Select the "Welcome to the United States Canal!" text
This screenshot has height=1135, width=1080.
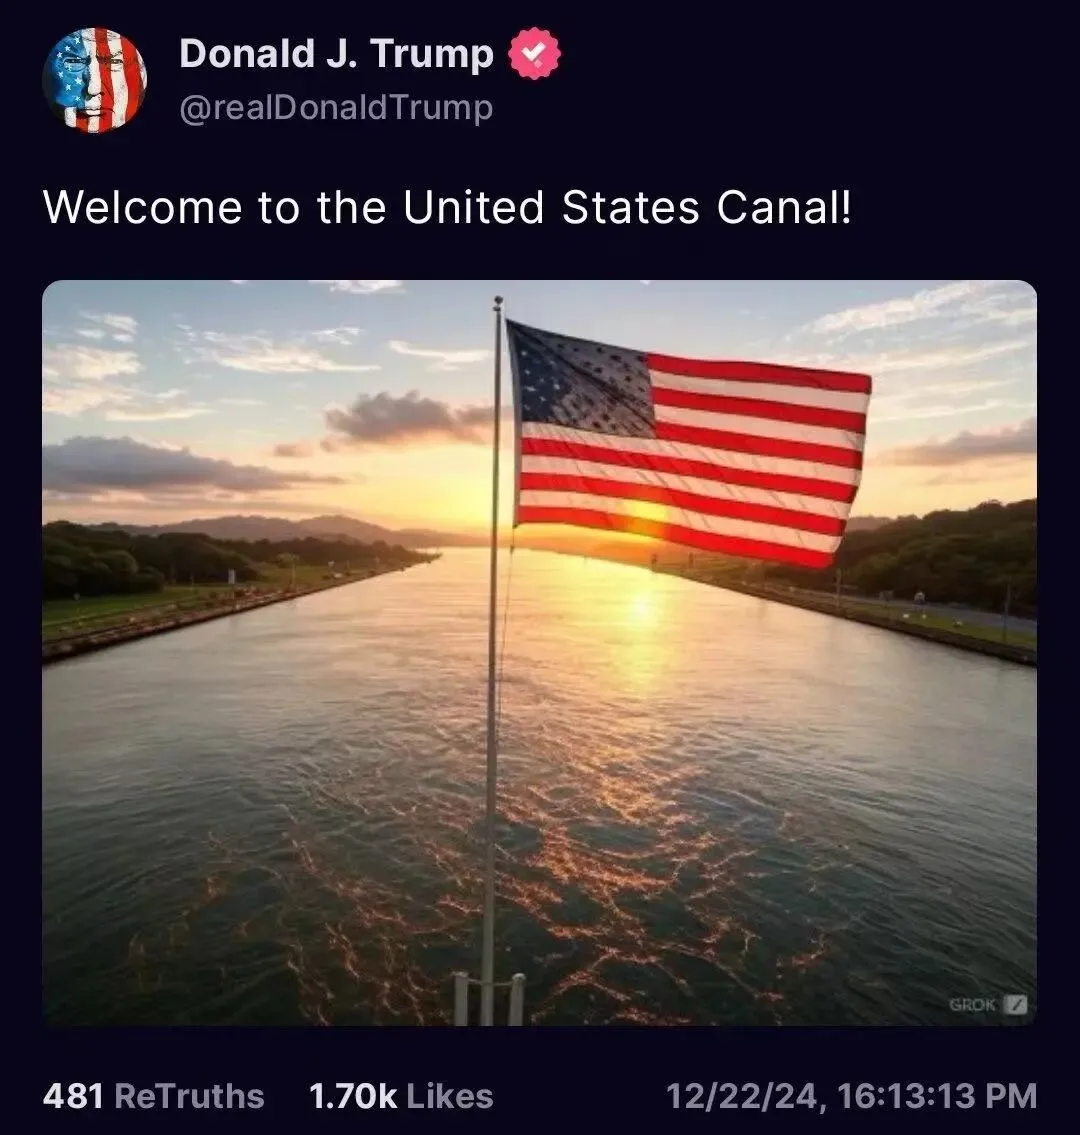[447, 208]
